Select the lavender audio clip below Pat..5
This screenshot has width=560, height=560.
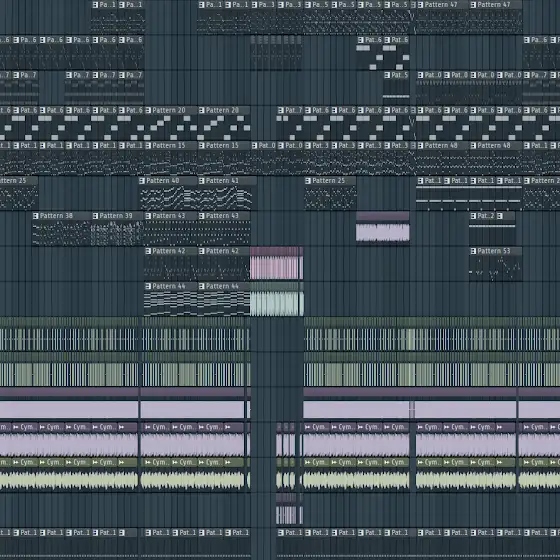coord(382,227)
